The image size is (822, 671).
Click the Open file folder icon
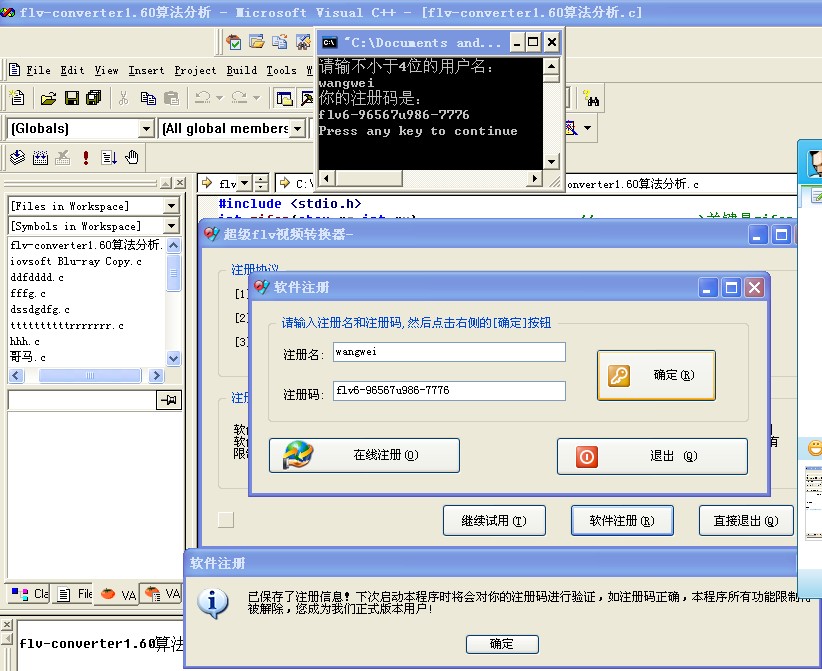click(x=47, y=98)
